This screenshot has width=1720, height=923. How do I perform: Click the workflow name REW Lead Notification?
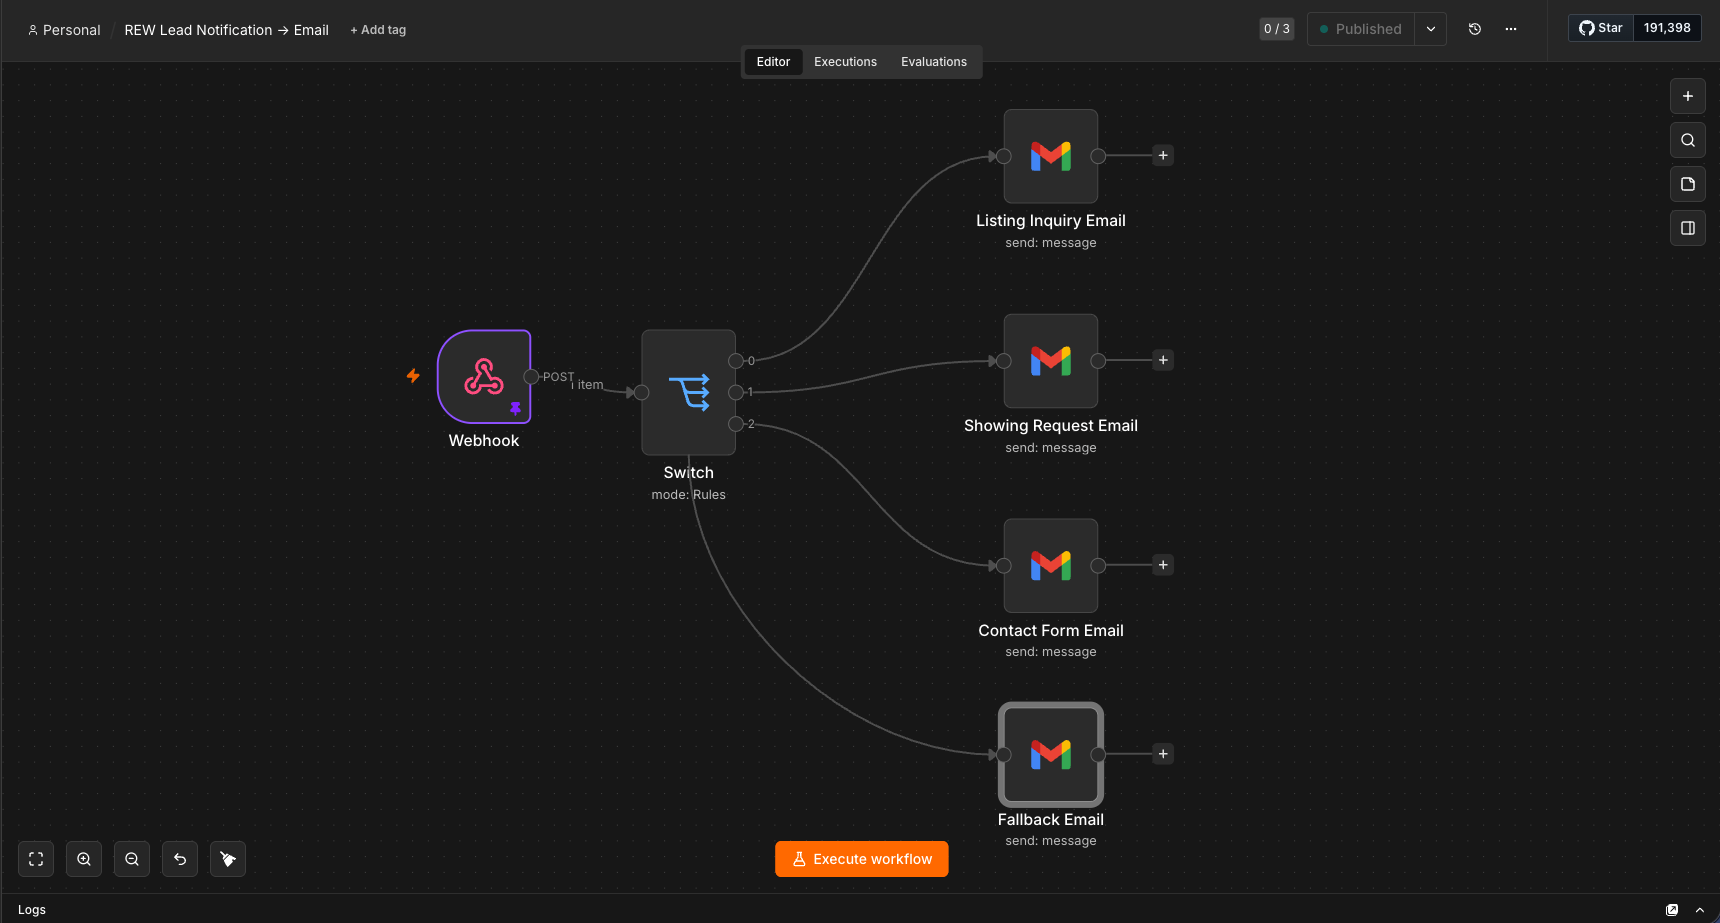tap(227, 30)
